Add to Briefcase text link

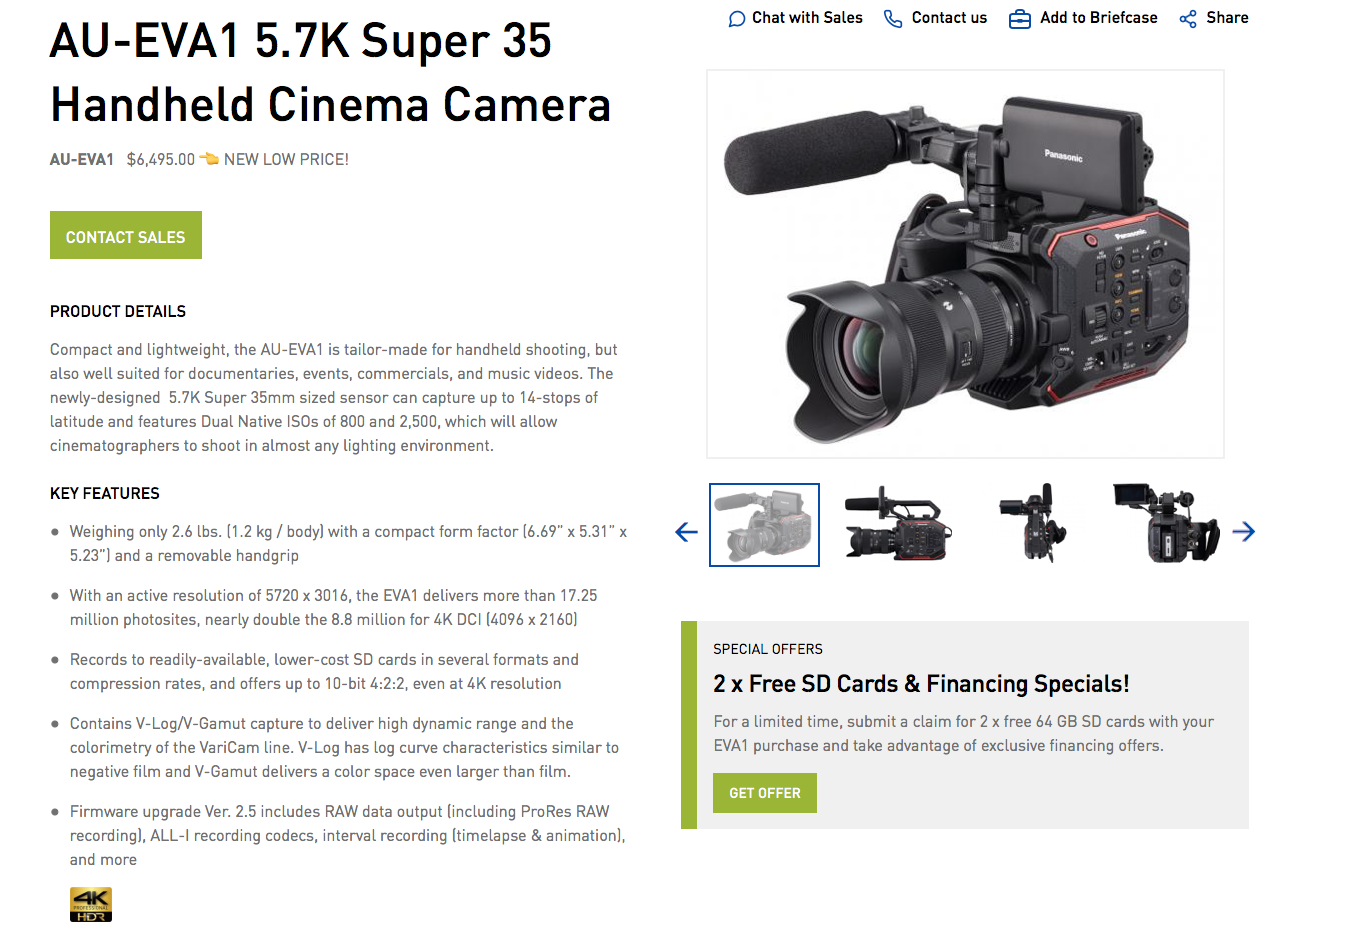[x=1098, y=18]
